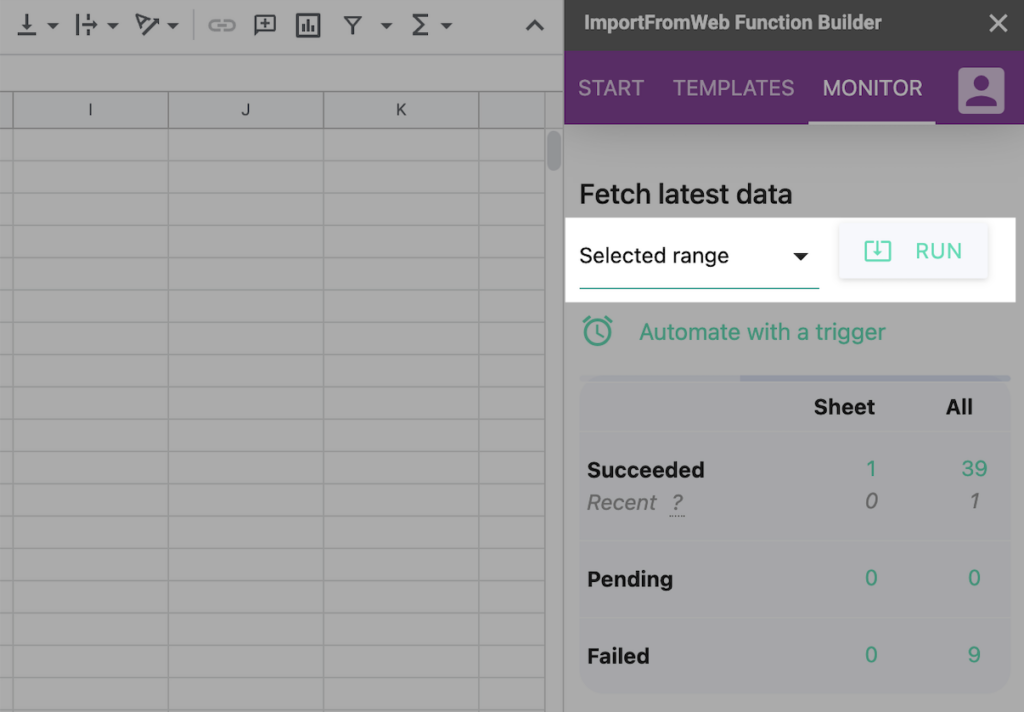Image resolution: width=1024 pixels, height=712 pixels.
Task: Click the insert link icon
Action: point(221,25)
